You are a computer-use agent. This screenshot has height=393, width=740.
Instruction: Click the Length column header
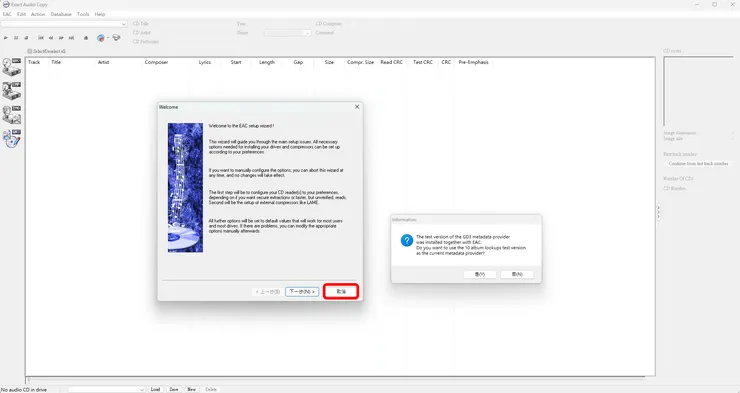point(267,62)
